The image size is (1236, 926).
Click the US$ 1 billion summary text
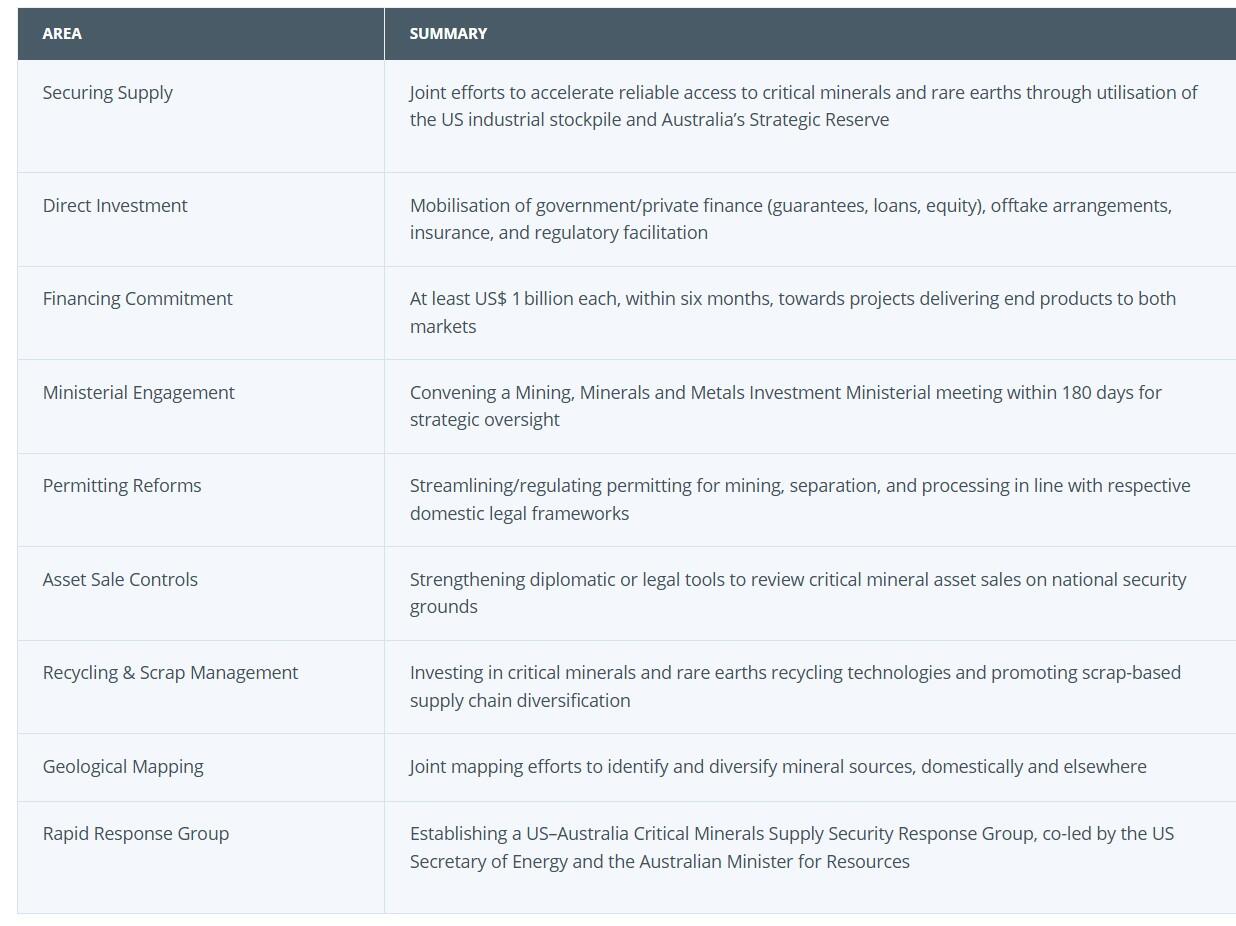[792, 312]
